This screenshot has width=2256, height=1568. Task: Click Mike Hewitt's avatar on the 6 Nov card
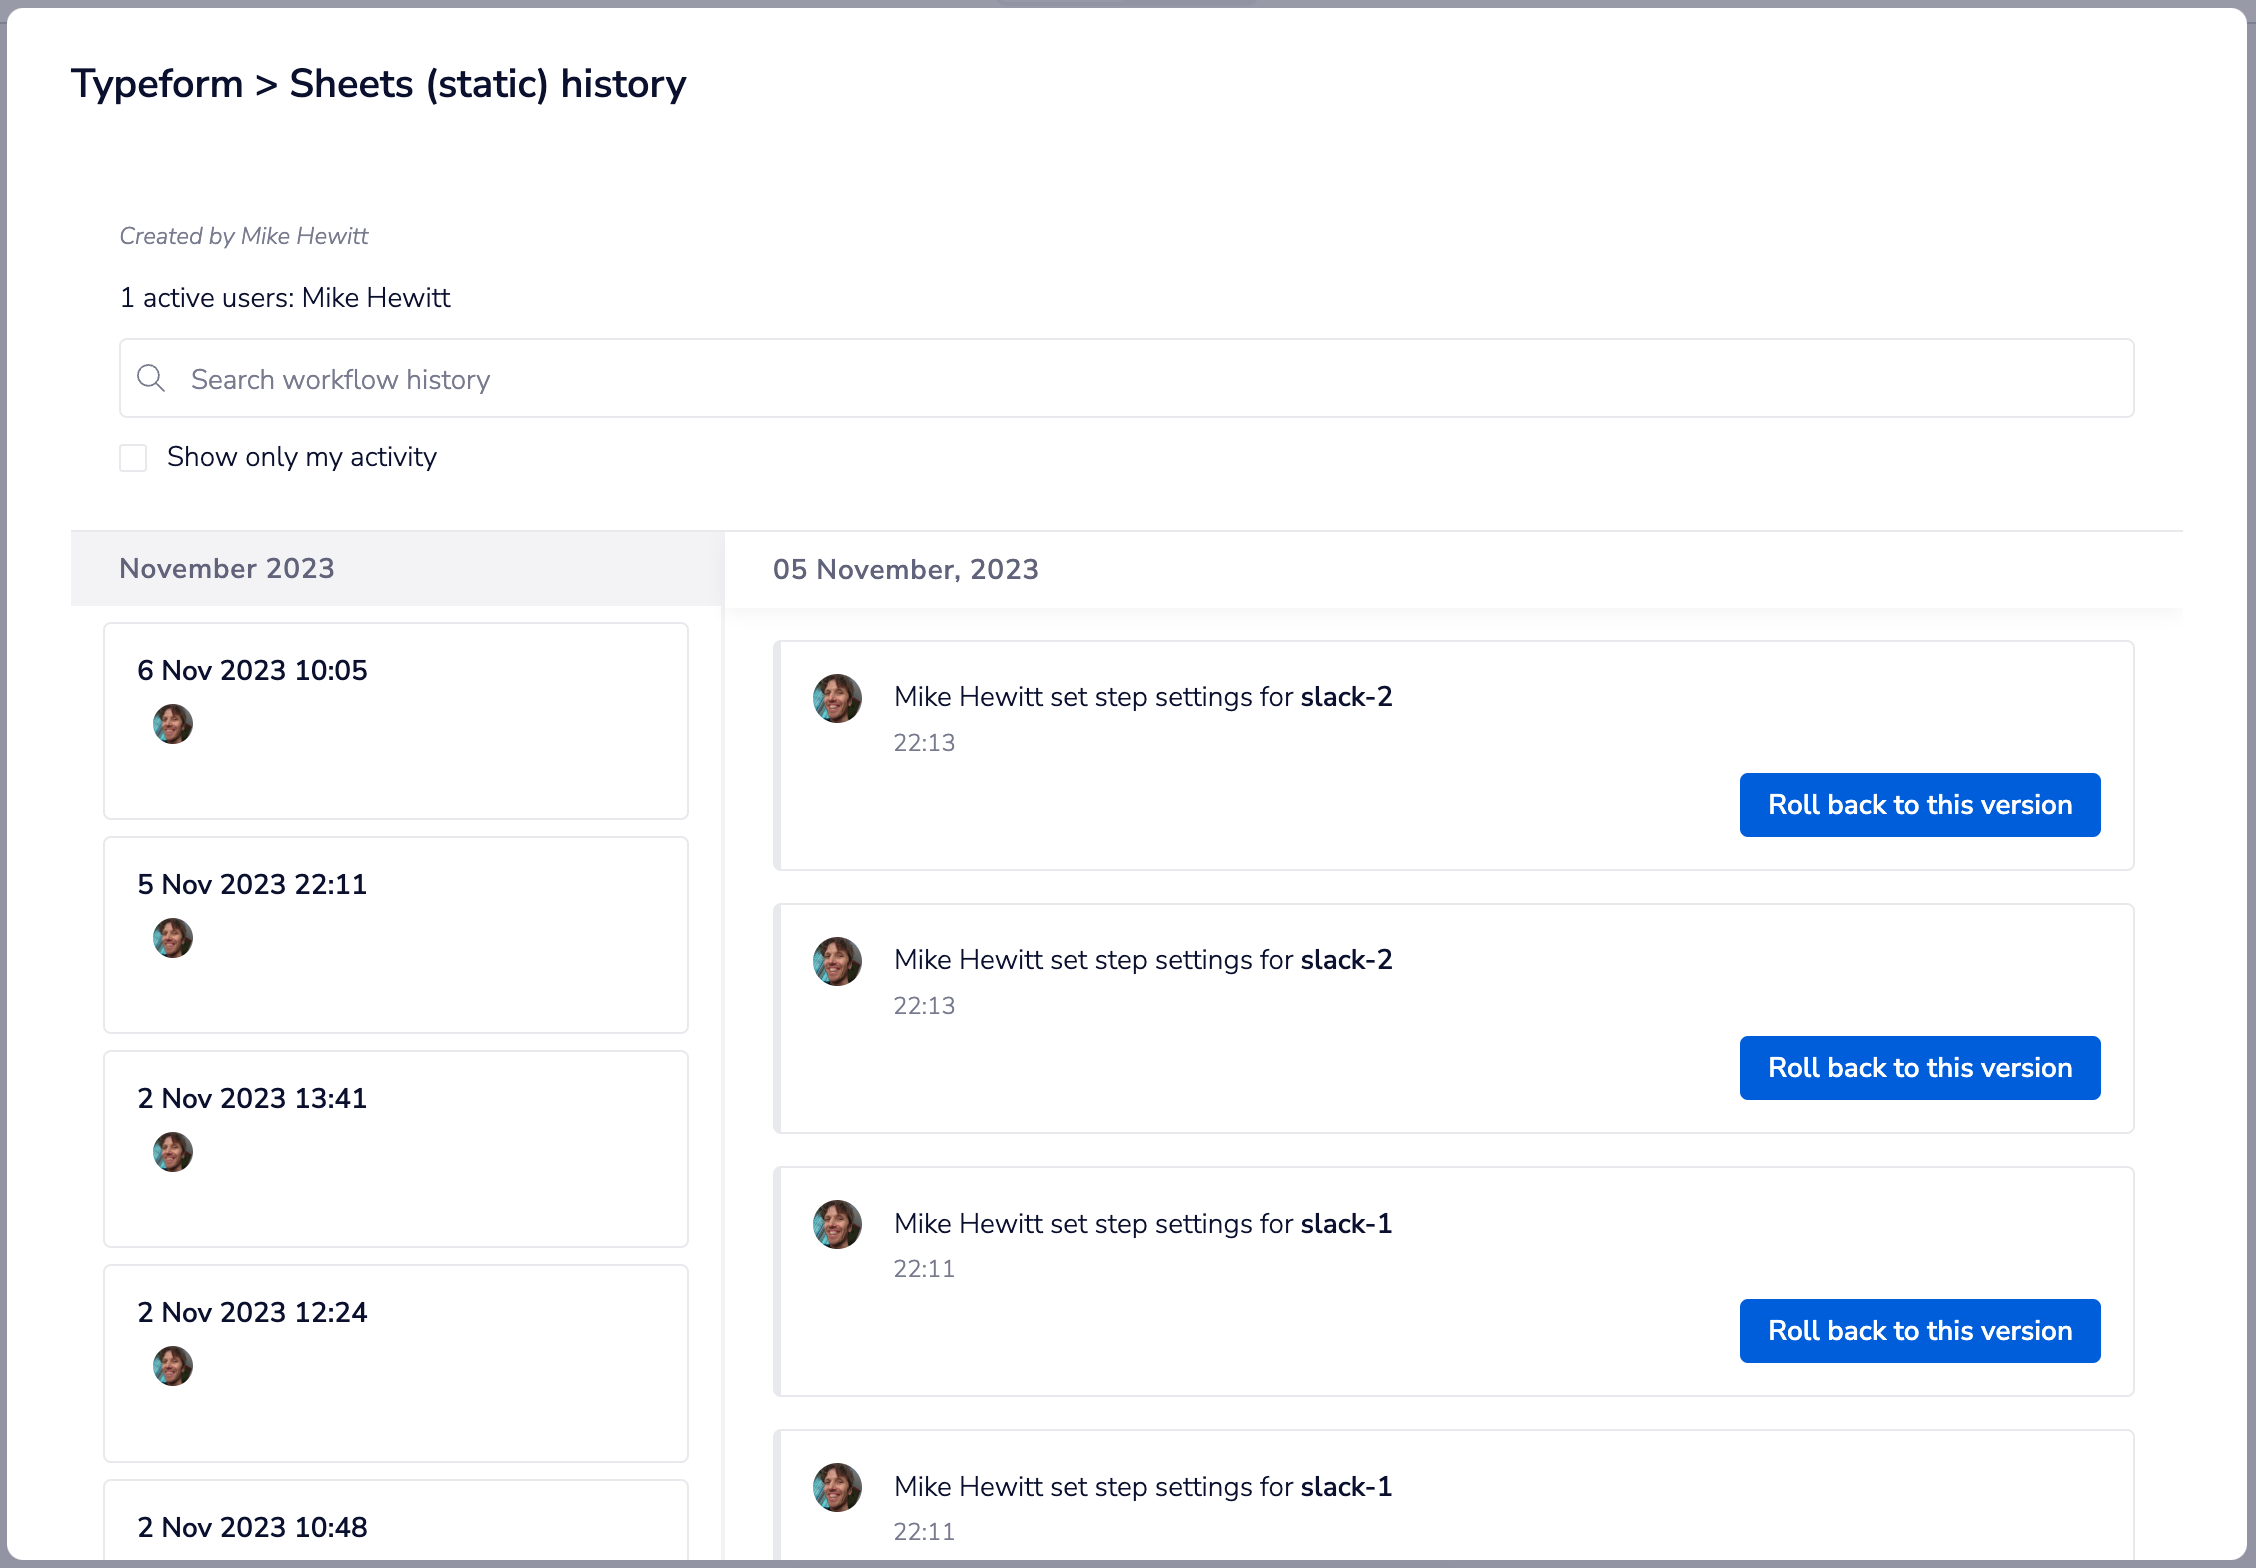[x=172, y=724]
